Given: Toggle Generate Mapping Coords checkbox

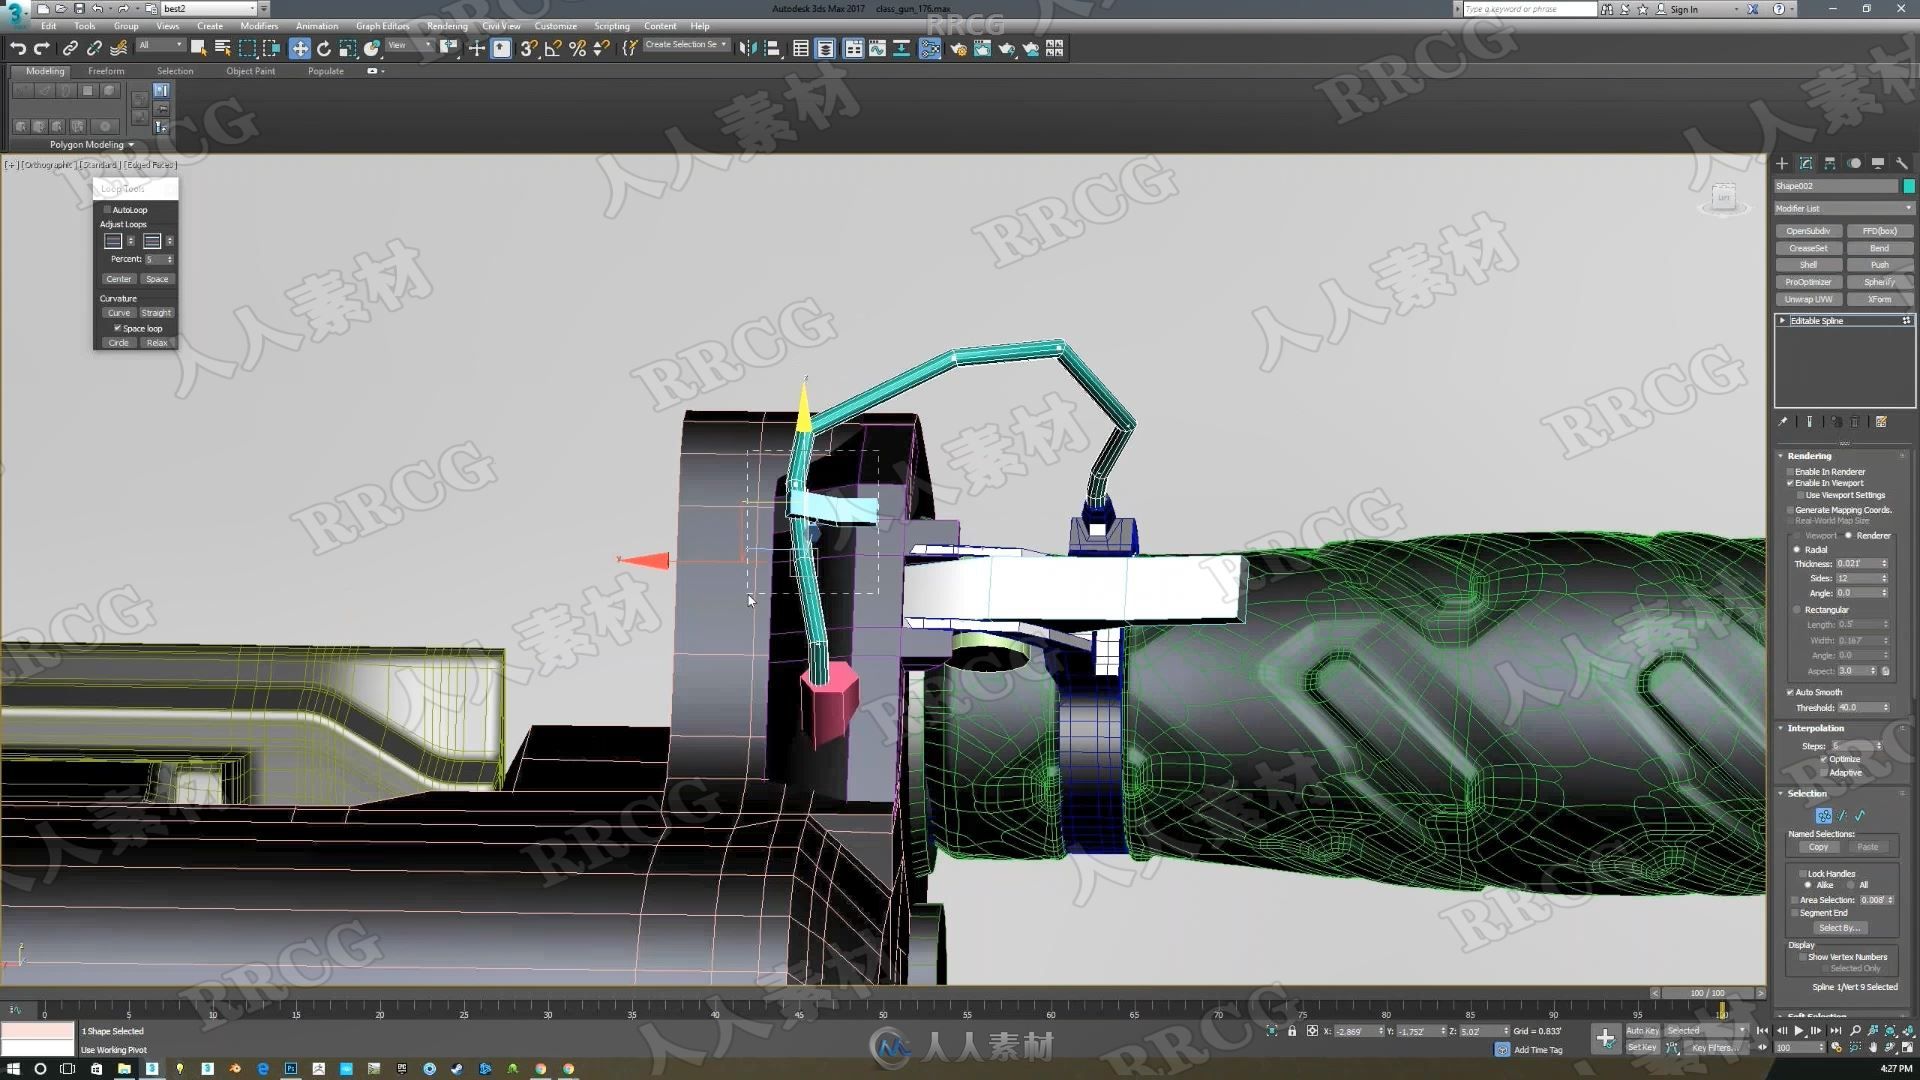Looking at the screenshot, I should click(1790, 510).
